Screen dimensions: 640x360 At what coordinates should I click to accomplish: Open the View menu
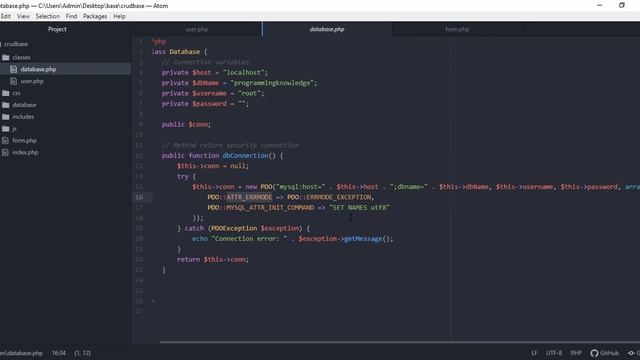(23, 16)
